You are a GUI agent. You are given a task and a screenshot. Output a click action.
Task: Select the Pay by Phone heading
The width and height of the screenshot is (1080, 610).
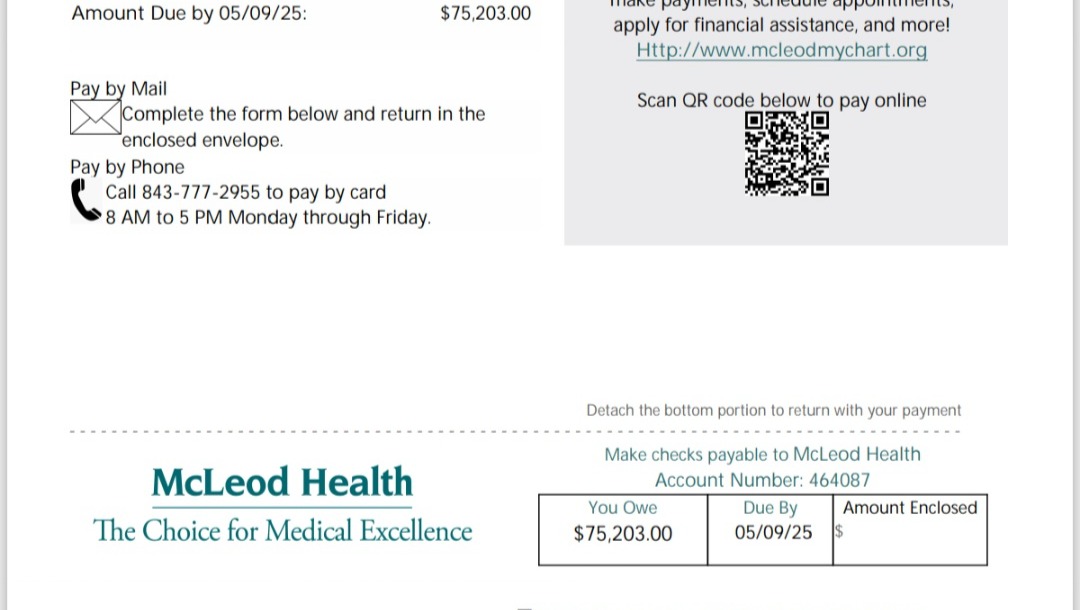[x=127, y=167]
